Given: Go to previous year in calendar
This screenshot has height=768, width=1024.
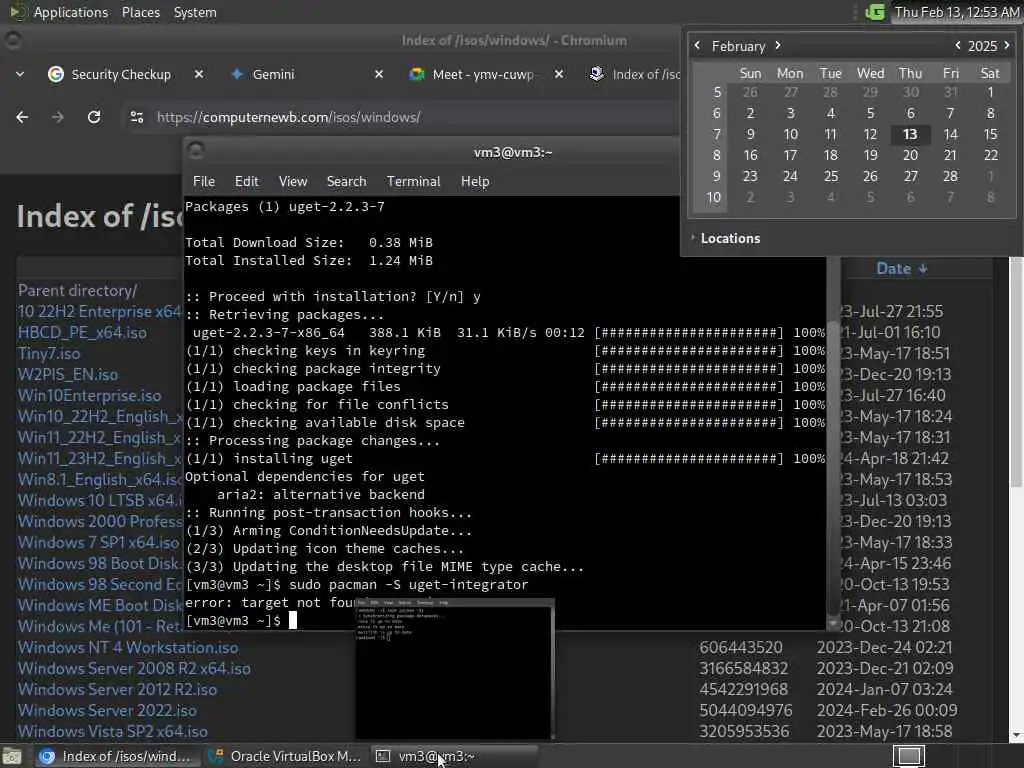Looking at the screenshot, I should (x=957, y=46).
